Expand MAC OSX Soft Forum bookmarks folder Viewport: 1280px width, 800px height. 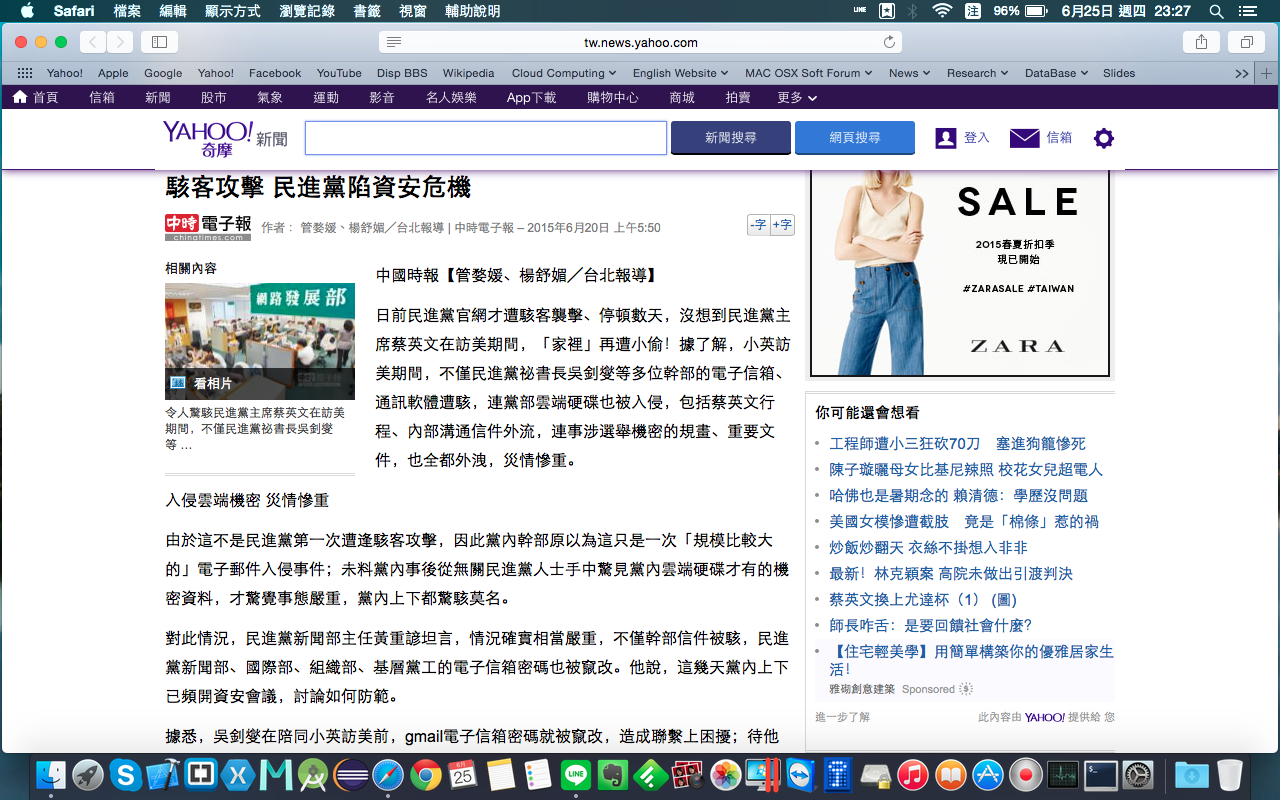tap(808, 73)
